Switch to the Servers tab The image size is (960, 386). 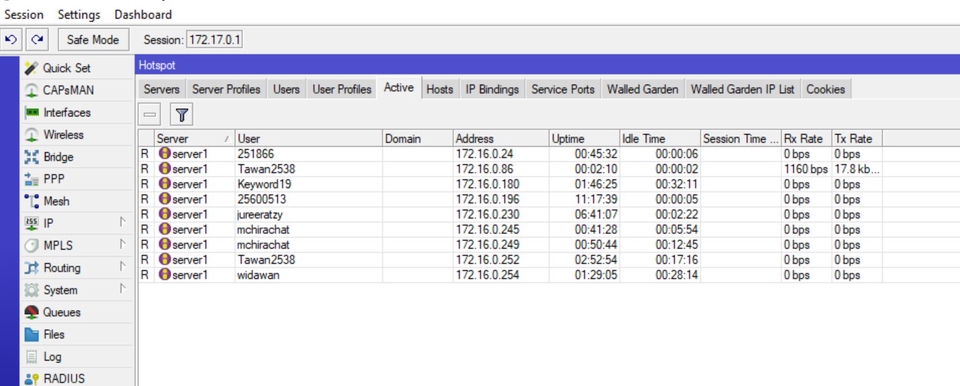(x=162, y=89)
